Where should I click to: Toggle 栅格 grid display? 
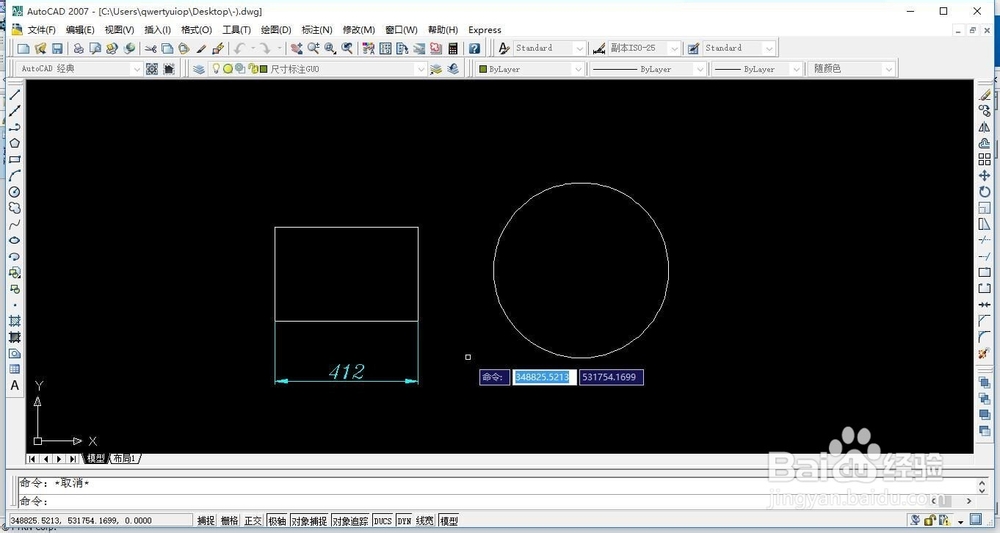tap(230, 521)
